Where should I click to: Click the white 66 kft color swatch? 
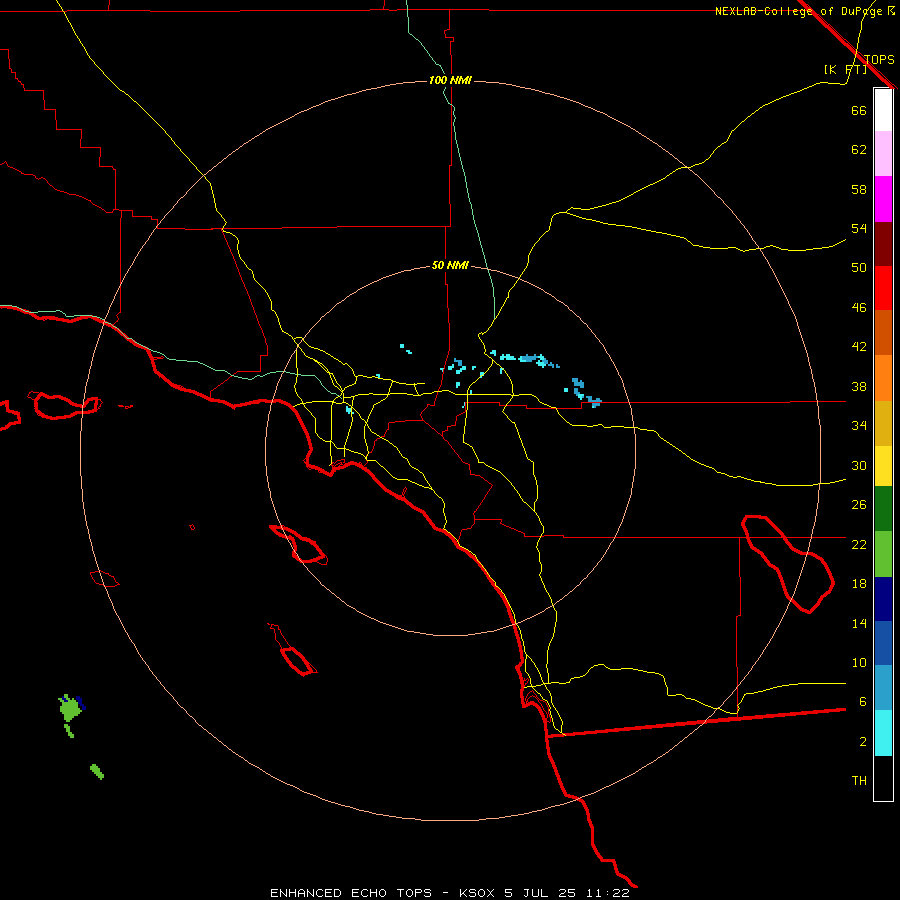click(883, 110)
